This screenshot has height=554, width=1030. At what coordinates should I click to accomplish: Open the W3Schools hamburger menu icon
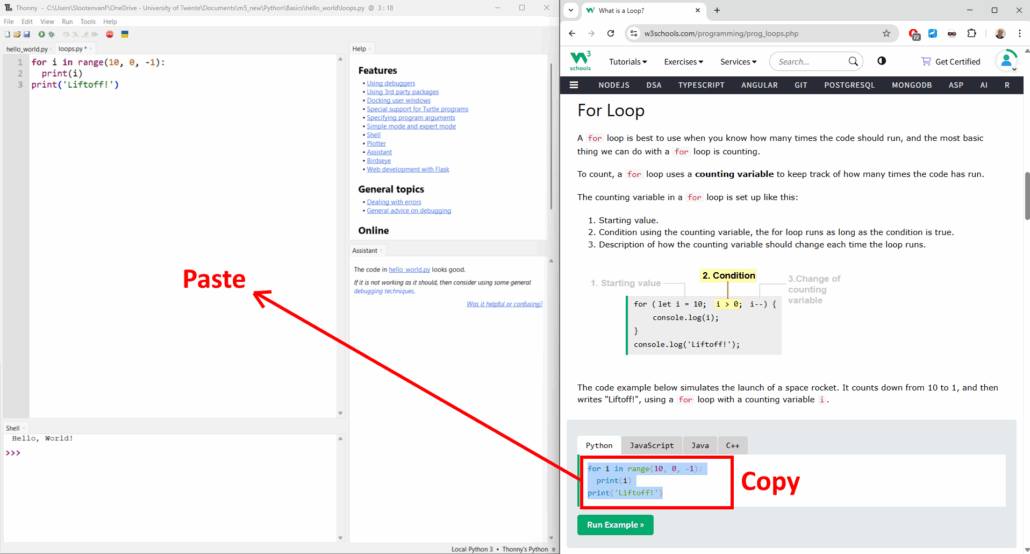573,85
